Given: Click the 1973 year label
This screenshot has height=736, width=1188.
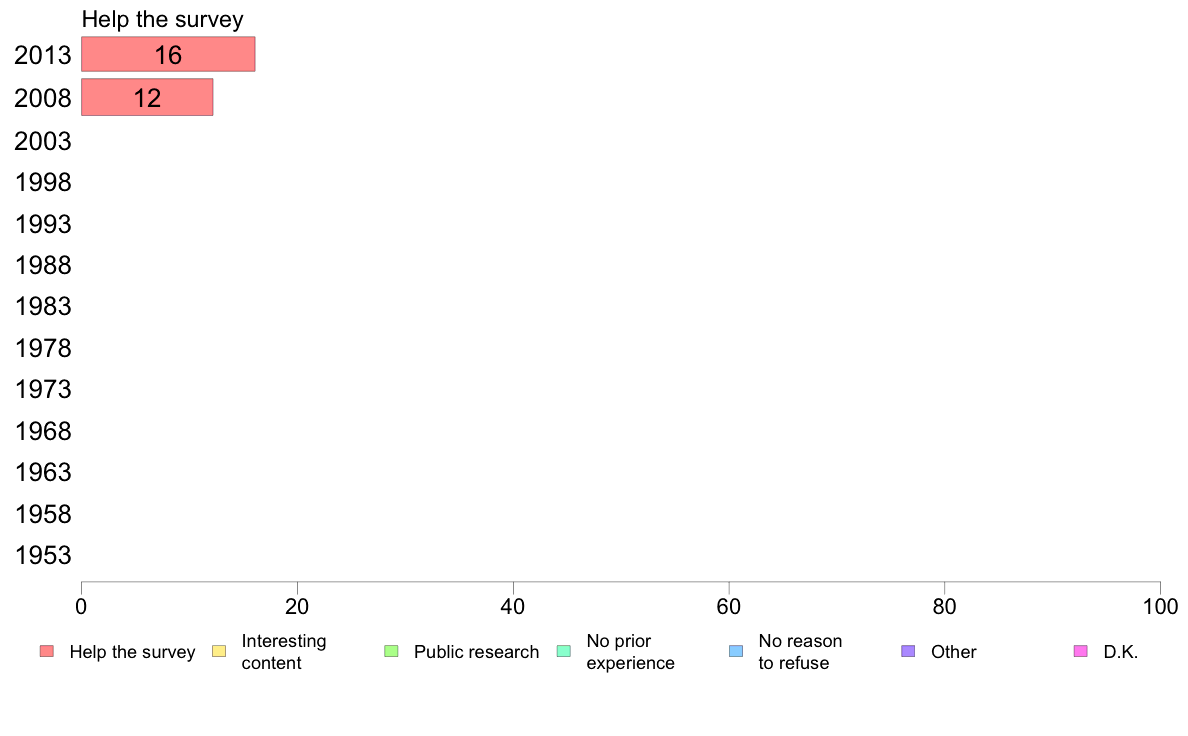Looking at the screenshot, I should tap(43, 390).
